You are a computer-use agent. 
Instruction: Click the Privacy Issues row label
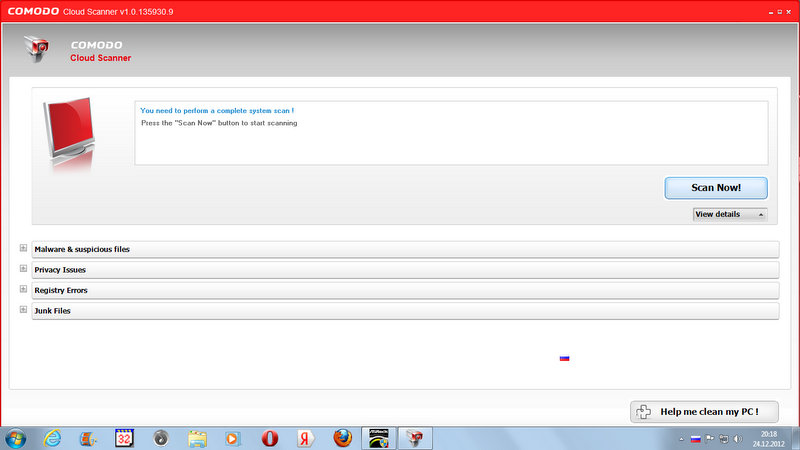[x=60, y=270]
